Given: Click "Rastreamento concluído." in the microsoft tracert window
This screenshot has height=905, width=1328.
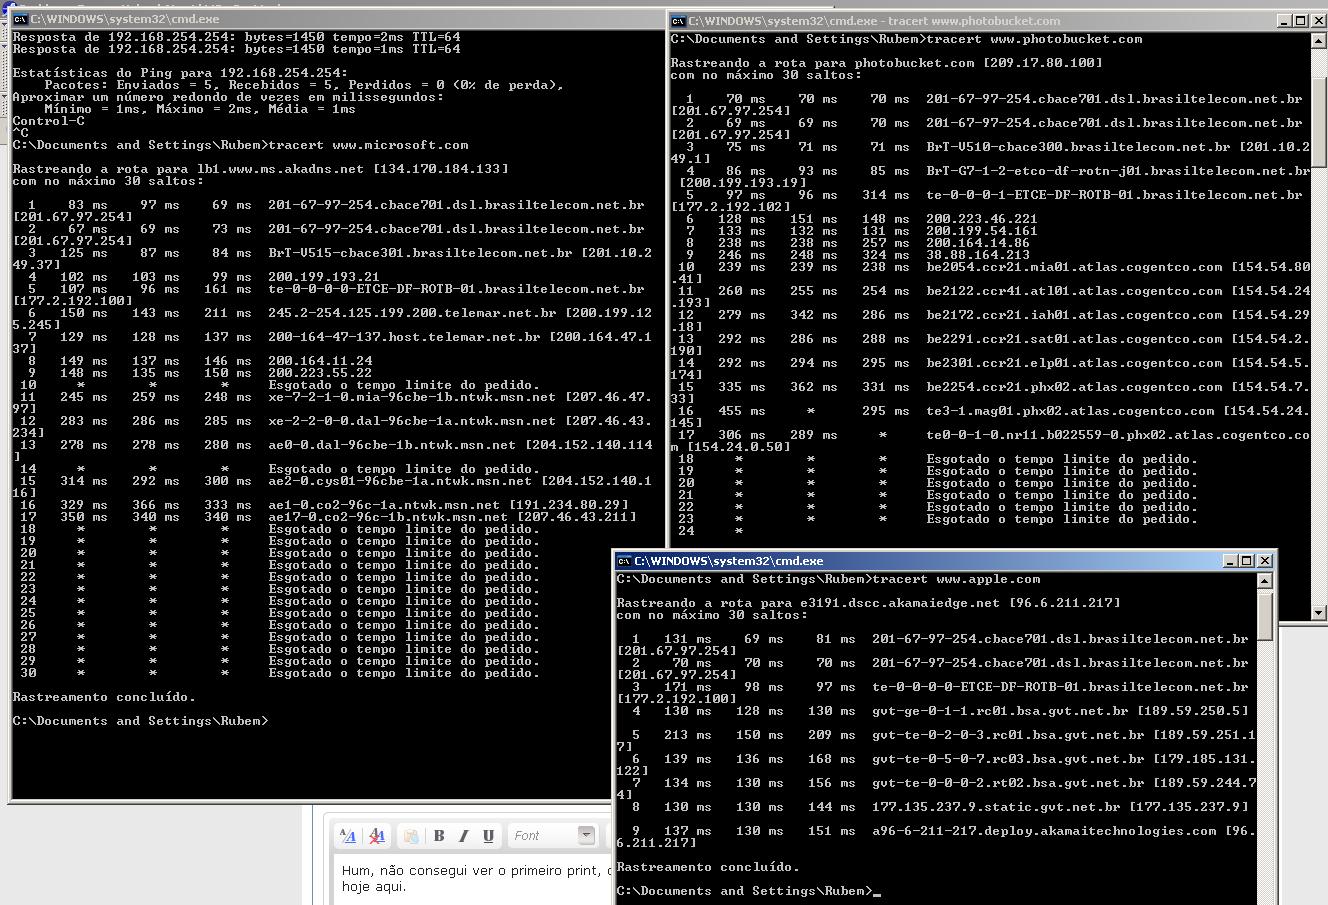Looking at the screenshot, I should point(104,697).
